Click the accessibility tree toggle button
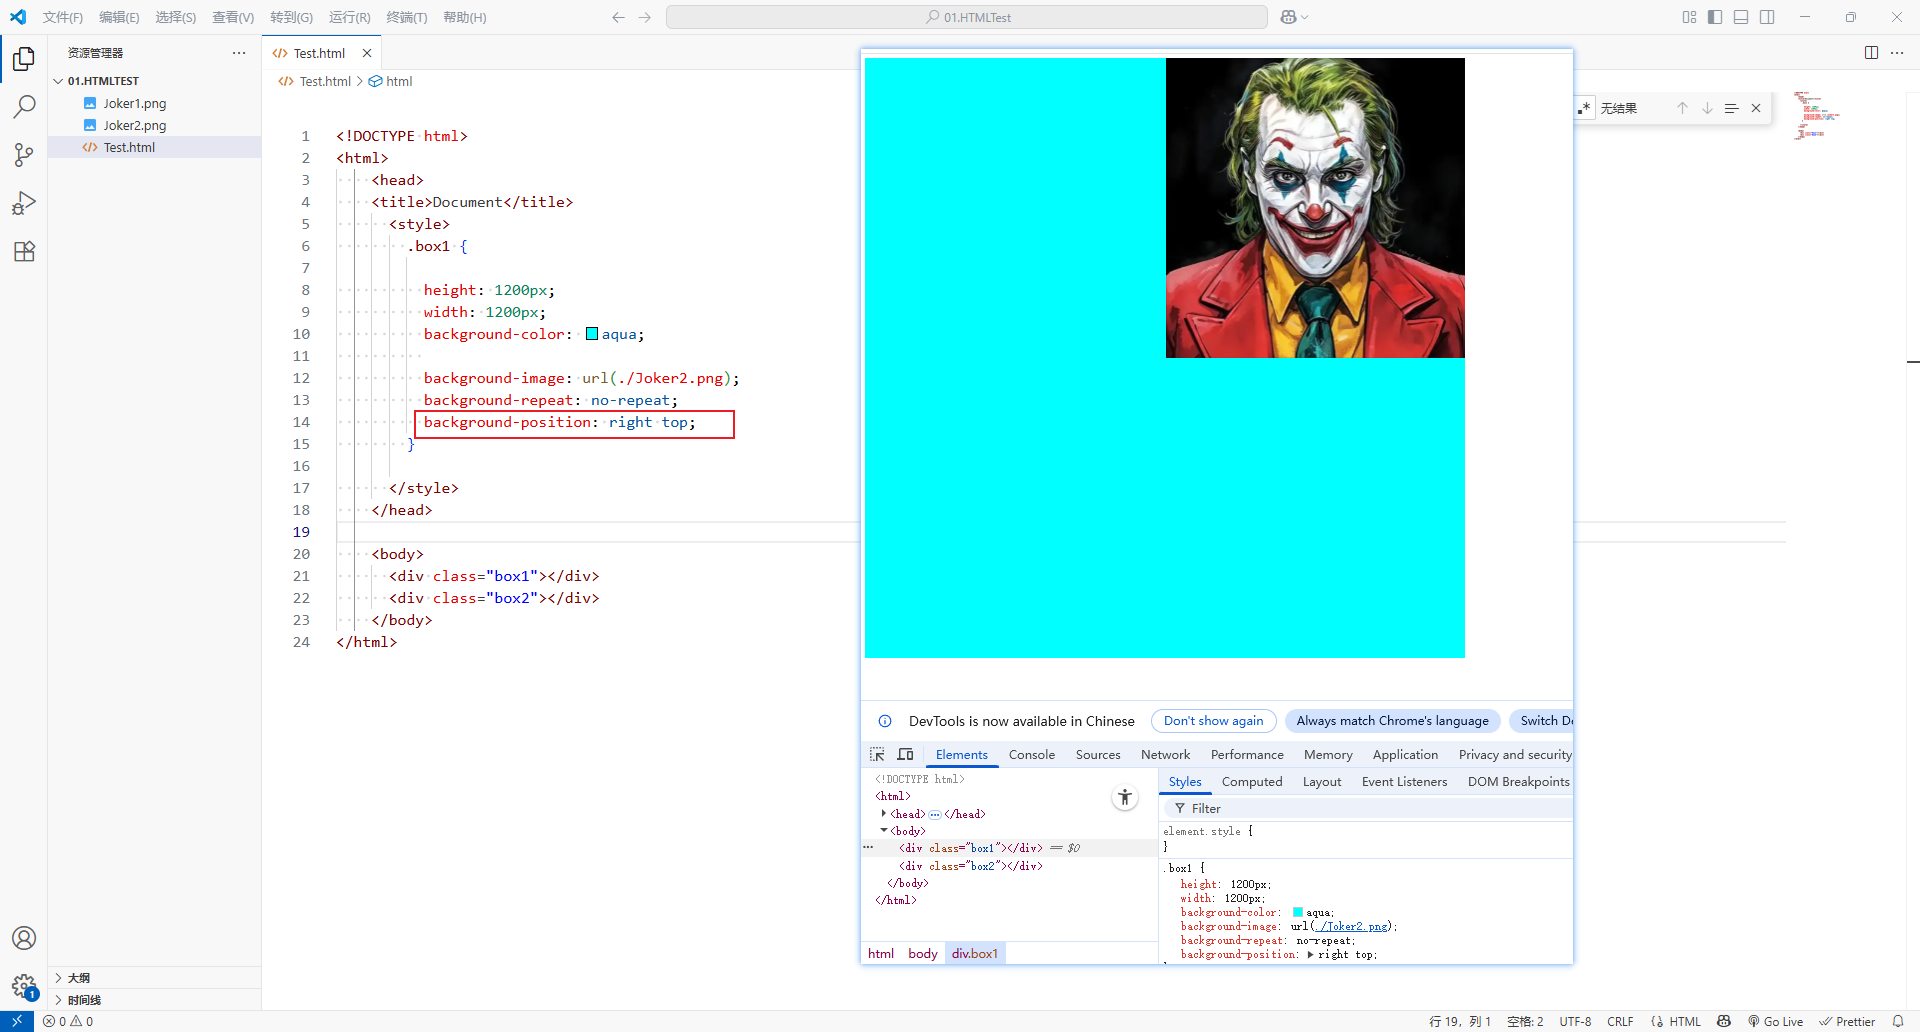Screen dimensions: 1920x1032 click(1125, 797)
